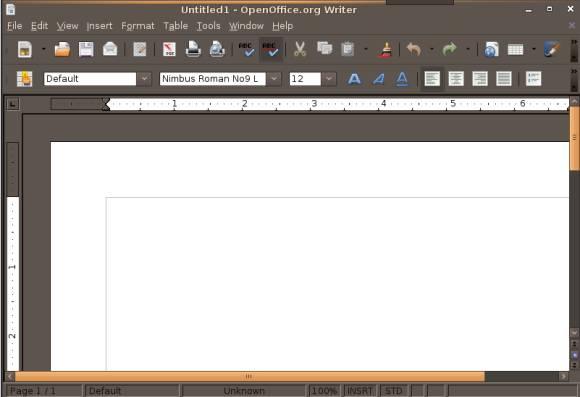Viewport: 580px width, 397px height.
Task: Click Unknown language field in status bar
Action: (x=244, y=391)
